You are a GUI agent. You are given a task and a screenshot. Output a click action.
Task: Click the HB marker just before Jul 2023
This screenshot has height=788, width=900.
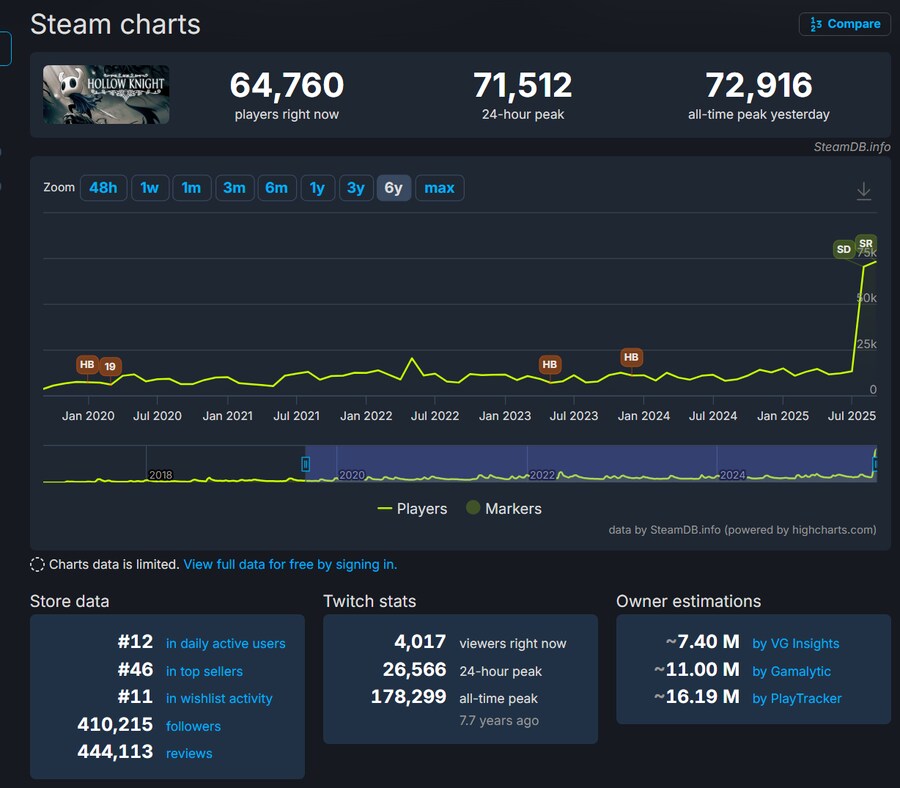[550, 364]
